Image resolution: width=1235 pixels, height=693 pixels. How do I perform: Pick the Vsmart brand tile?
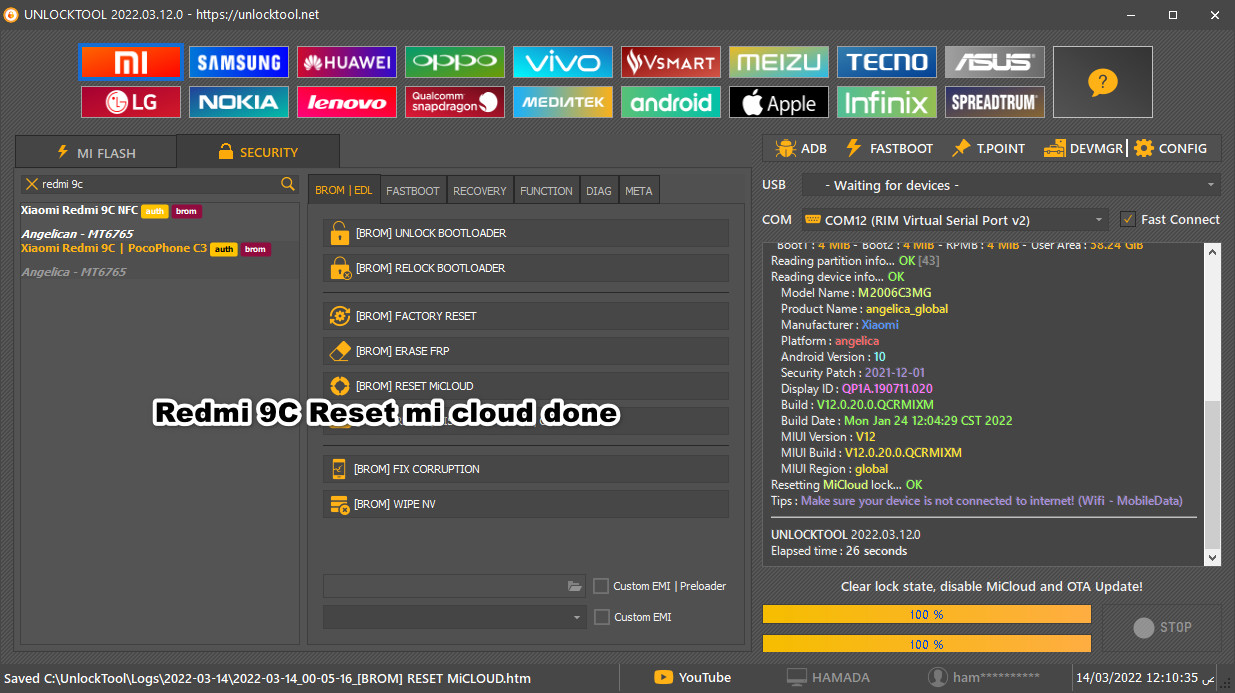pyautogui.click(x=671, y=62)
